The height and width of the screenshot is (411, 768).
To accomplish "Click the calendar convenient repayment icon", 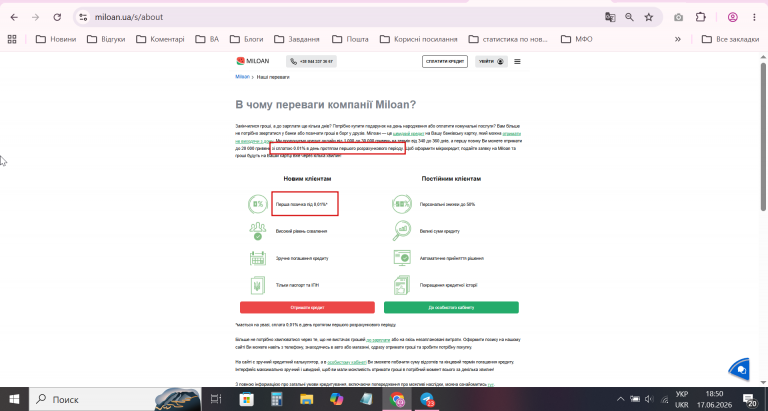I will [x=258, y=258].
